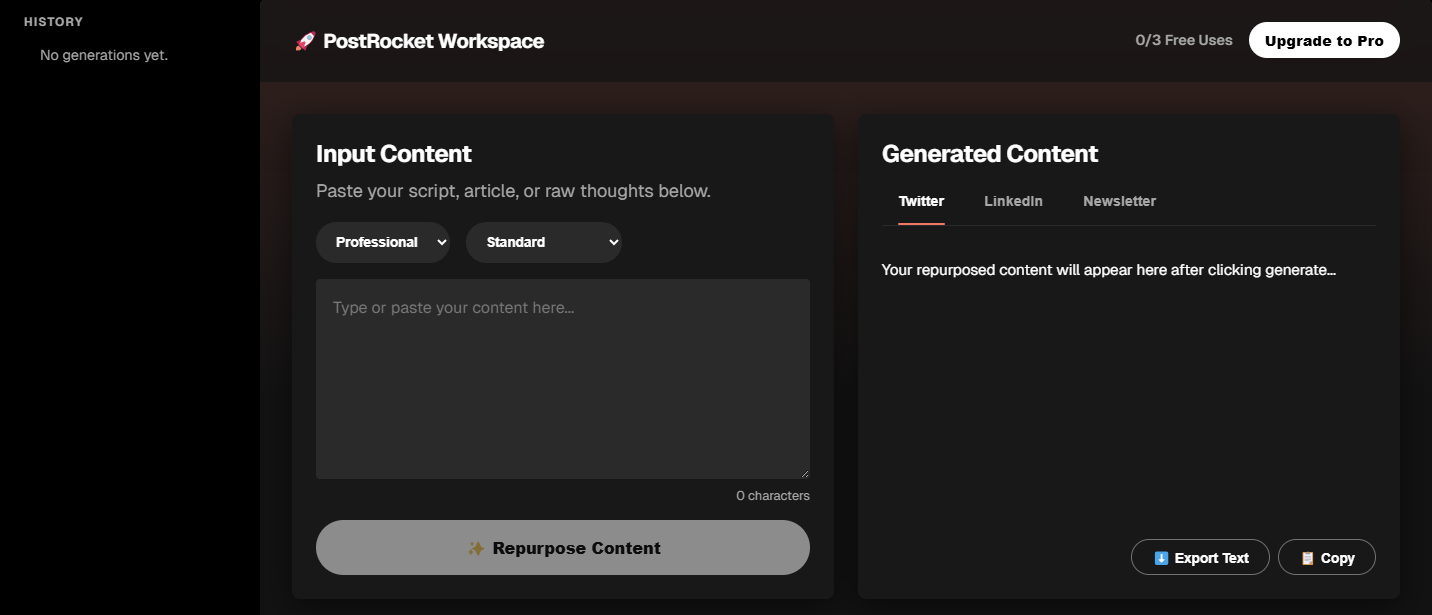This screenshot has width=1432, height=615.
Task: Click the 'No generations yet.' text
Action: tap(104, 55)
